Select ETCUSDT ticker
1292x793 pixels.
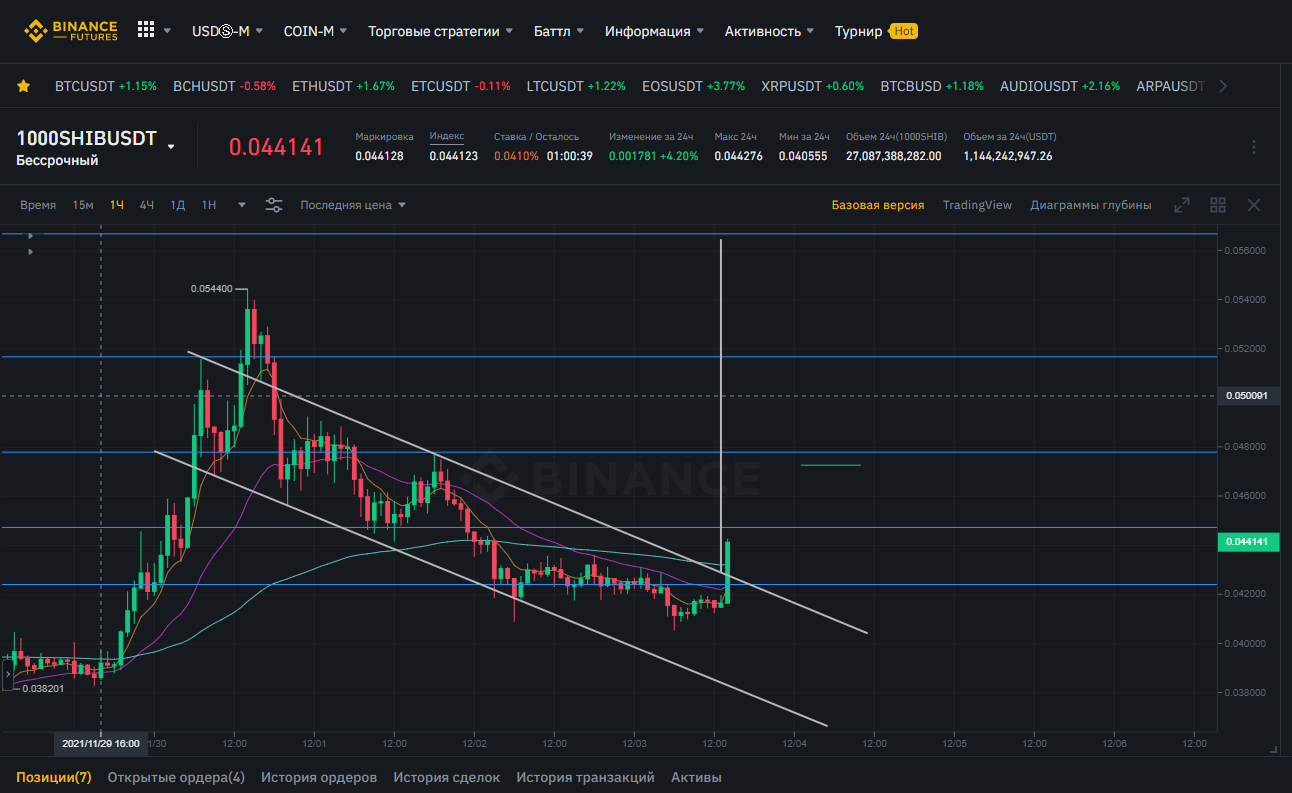tap(461, 86)
